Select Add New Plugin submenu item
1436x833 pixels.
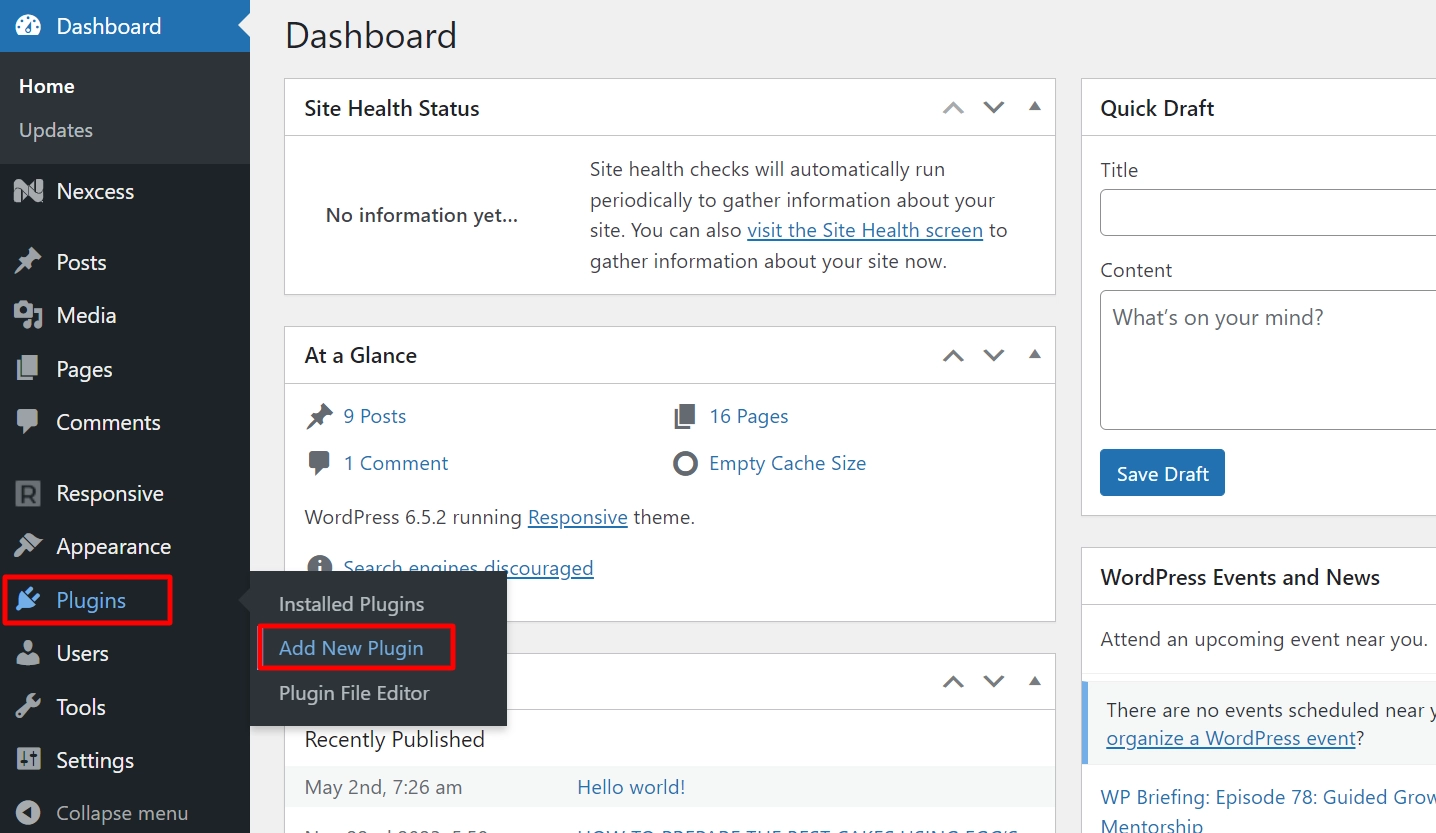coord(351,648)
